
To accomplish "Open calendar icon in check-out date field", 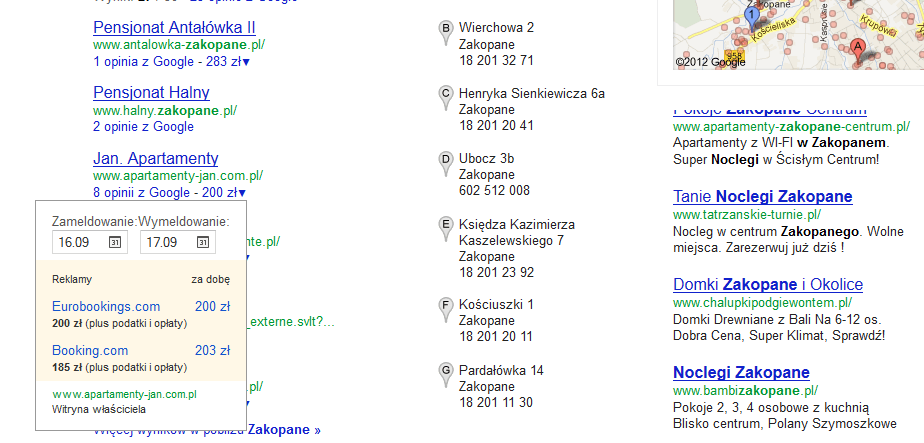I will (202, 243).
